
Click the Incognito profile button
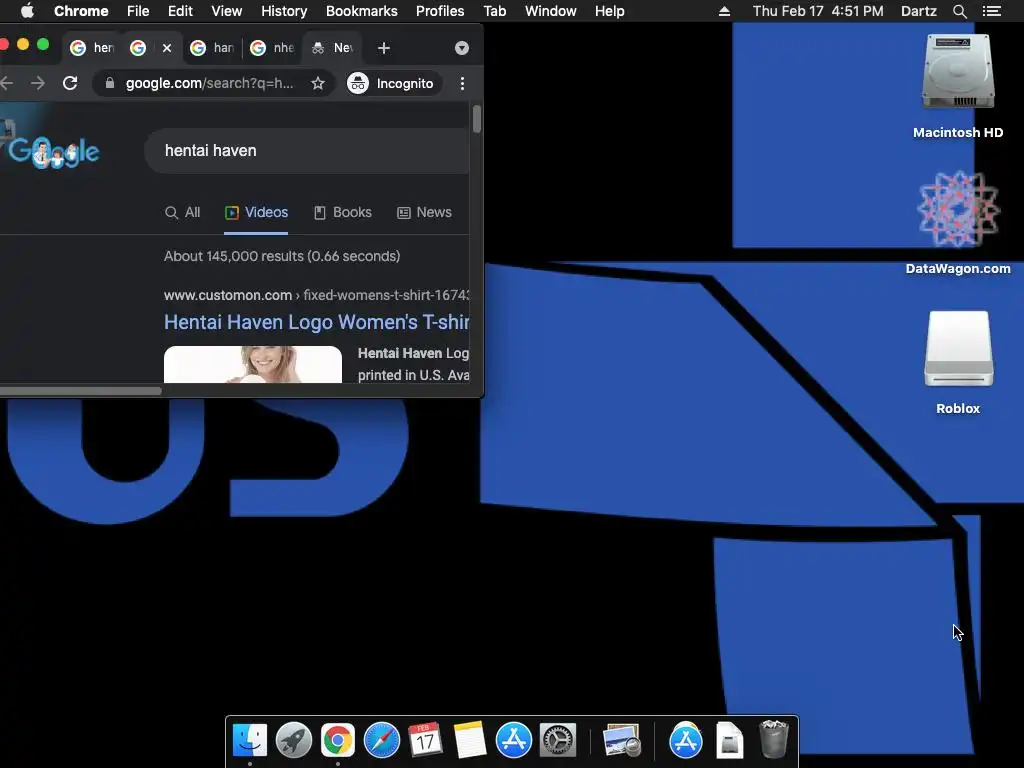pyautogui.click(x=392, y=83)
